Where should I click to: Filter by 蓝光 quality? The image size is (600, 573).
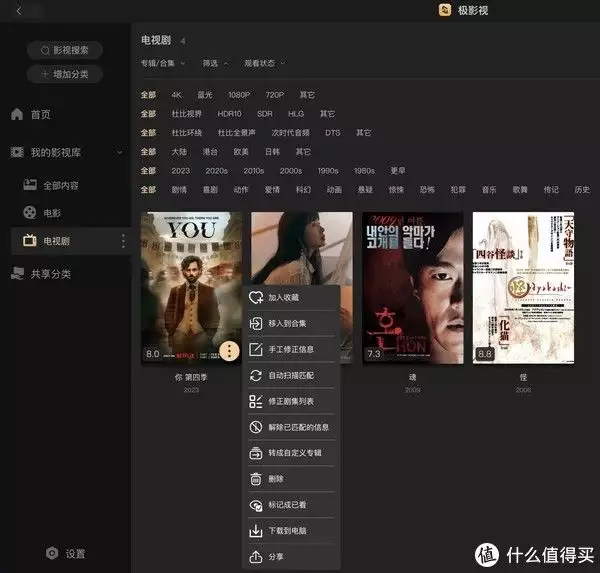[x=205, y=95]
